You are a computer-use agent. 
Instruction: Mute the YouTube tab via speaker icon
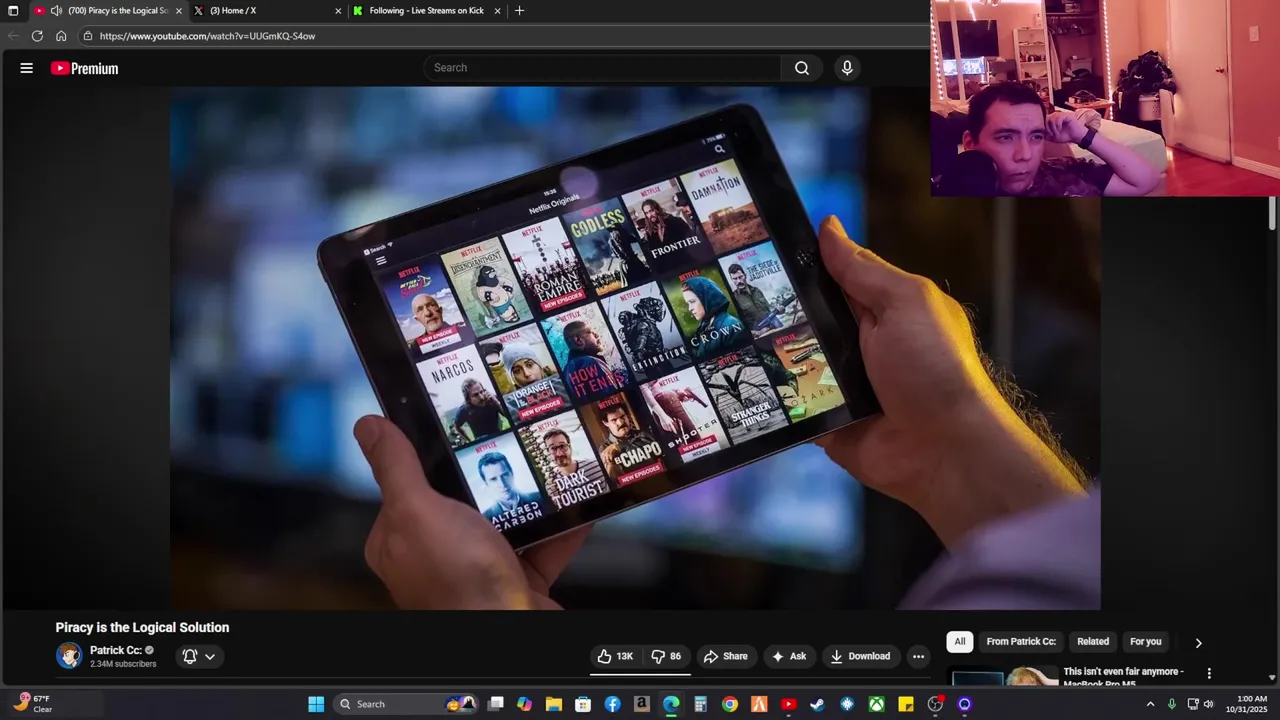coord(56,11)
